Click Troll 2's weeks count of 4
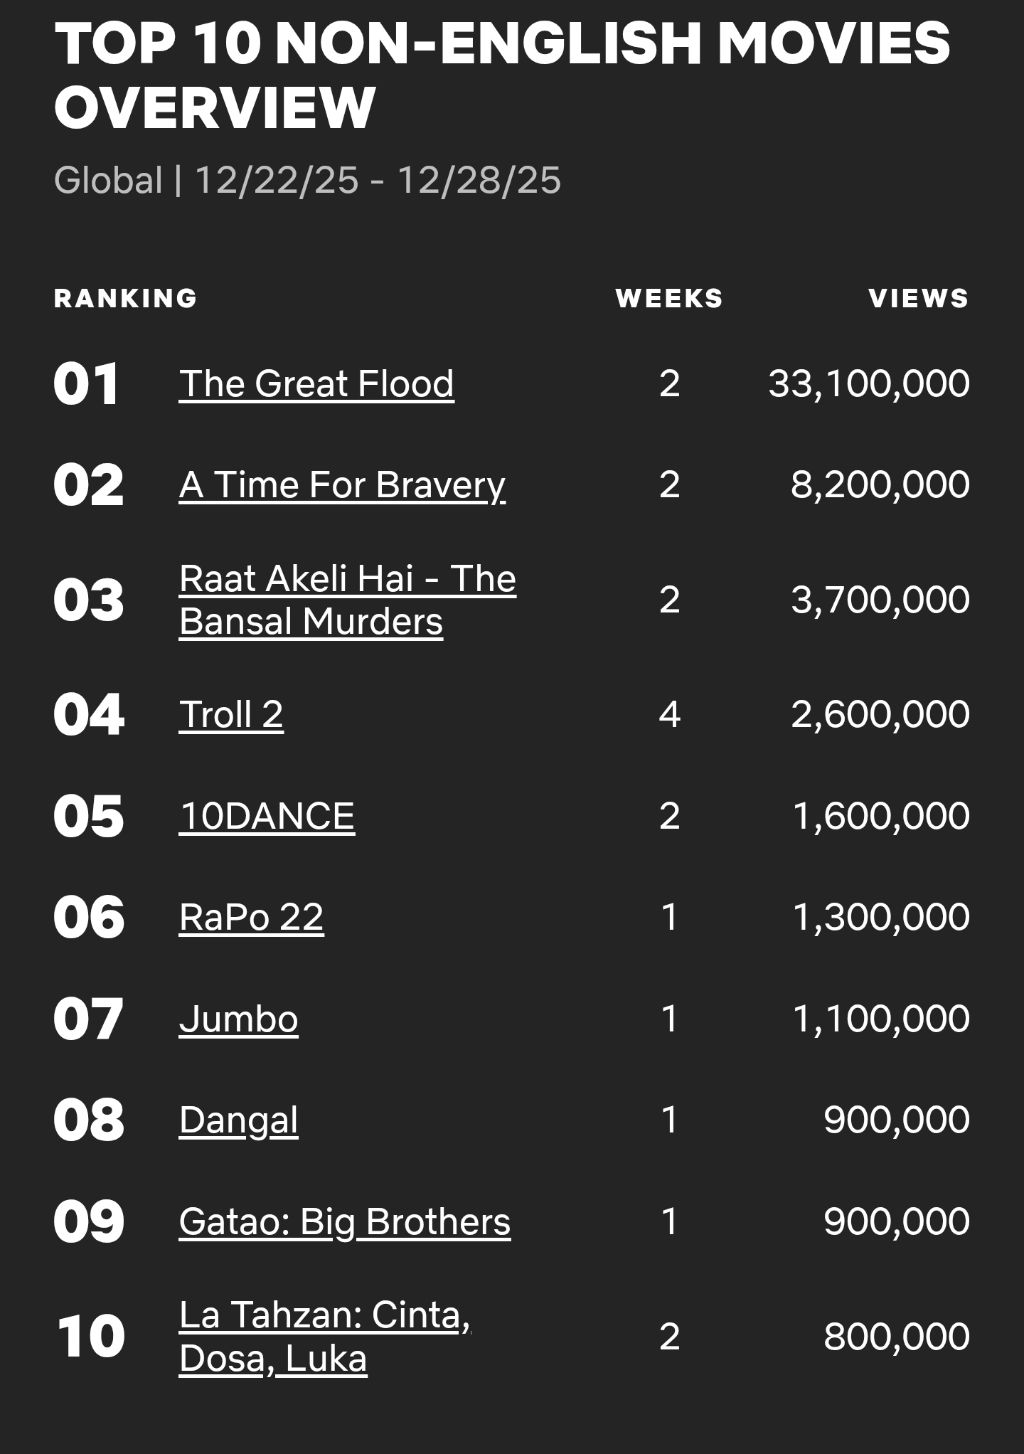The image size is (1024, 1454). pos(669,715)
